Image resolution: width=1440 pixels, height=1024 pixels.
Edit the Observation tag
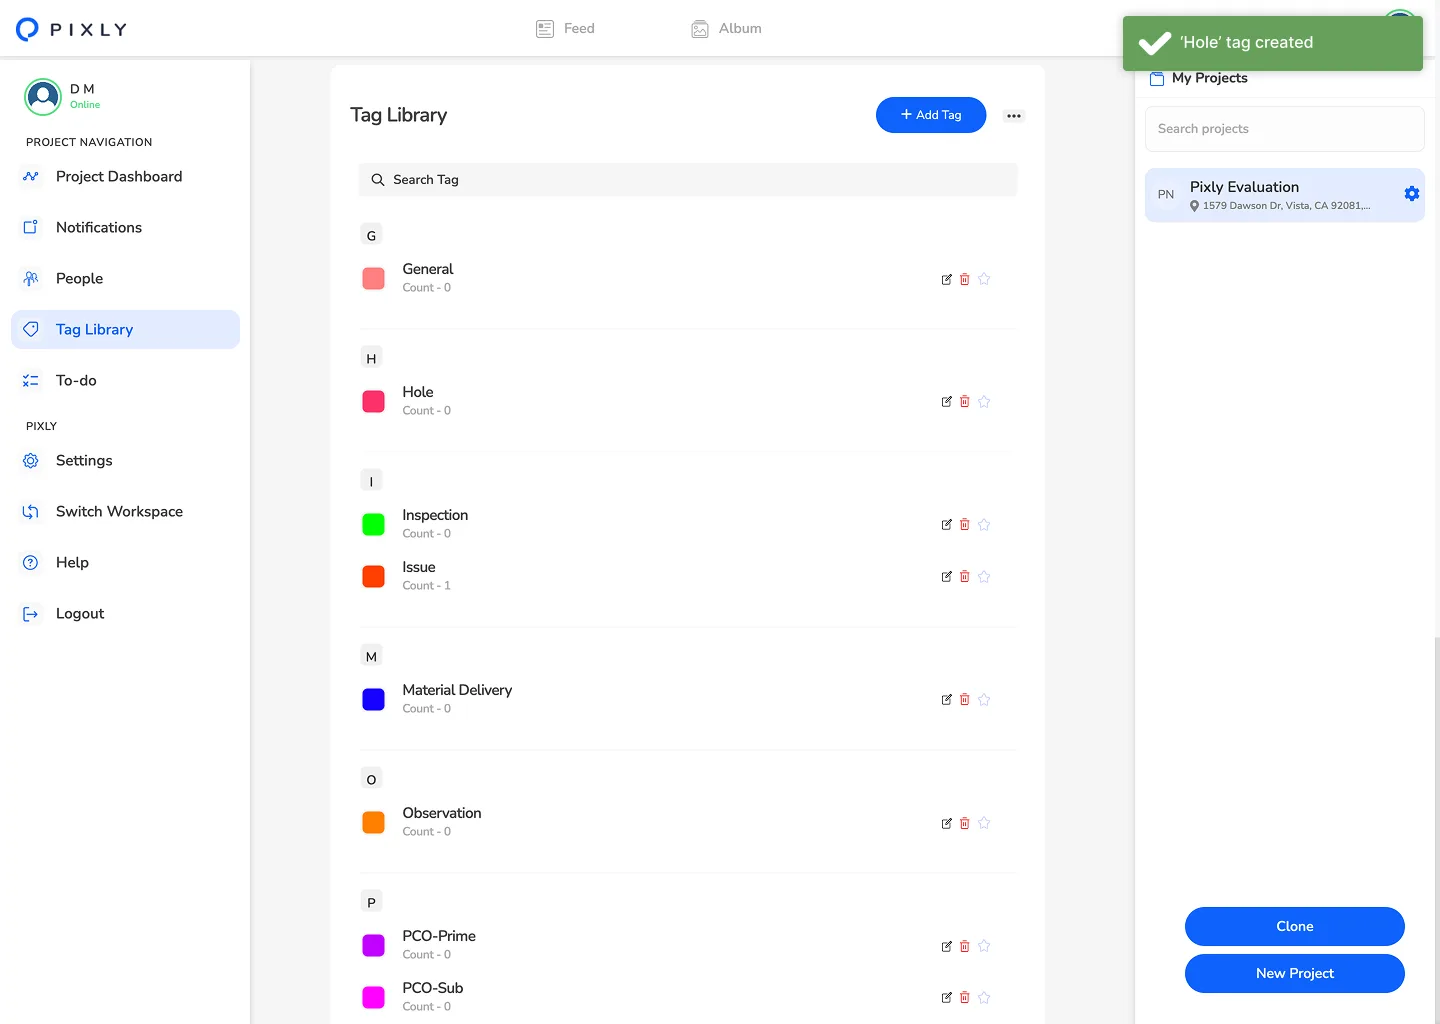[946, 823]
